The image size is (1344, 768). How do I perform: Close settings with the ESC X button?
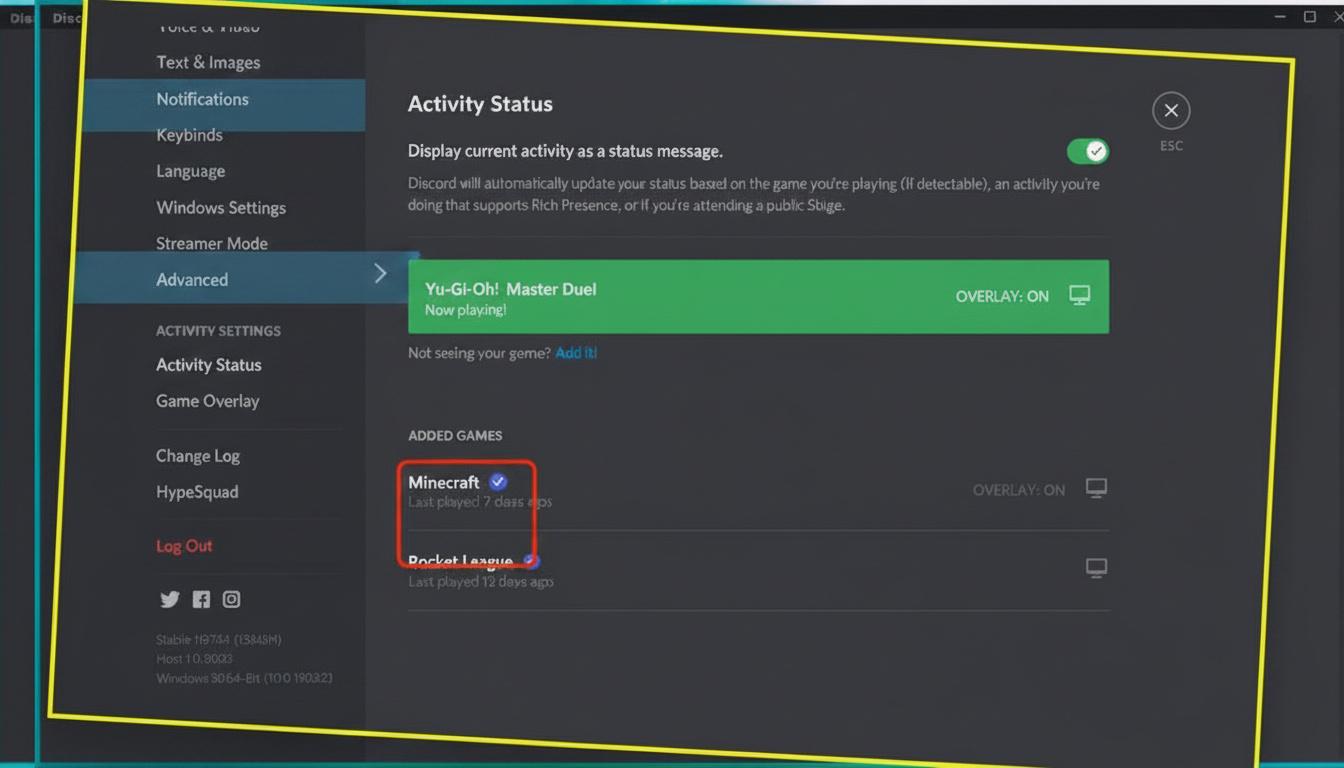point(1171,110)
